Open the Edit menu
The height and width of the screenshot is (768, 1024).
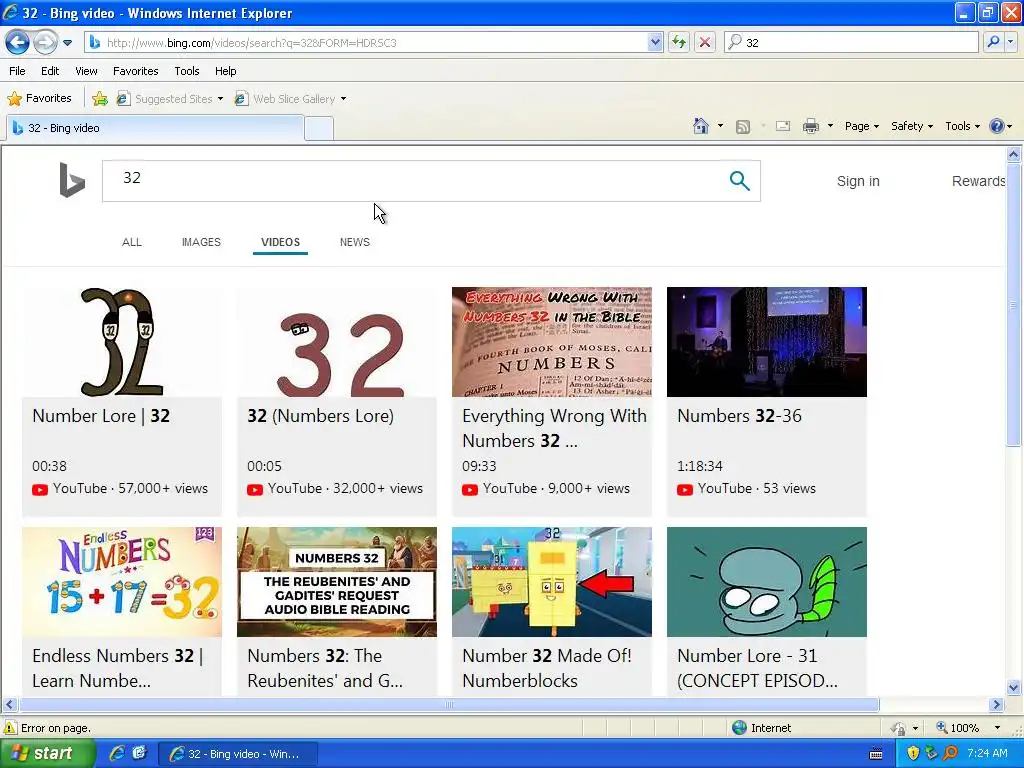pyautogui.click(x=50, y=71)
